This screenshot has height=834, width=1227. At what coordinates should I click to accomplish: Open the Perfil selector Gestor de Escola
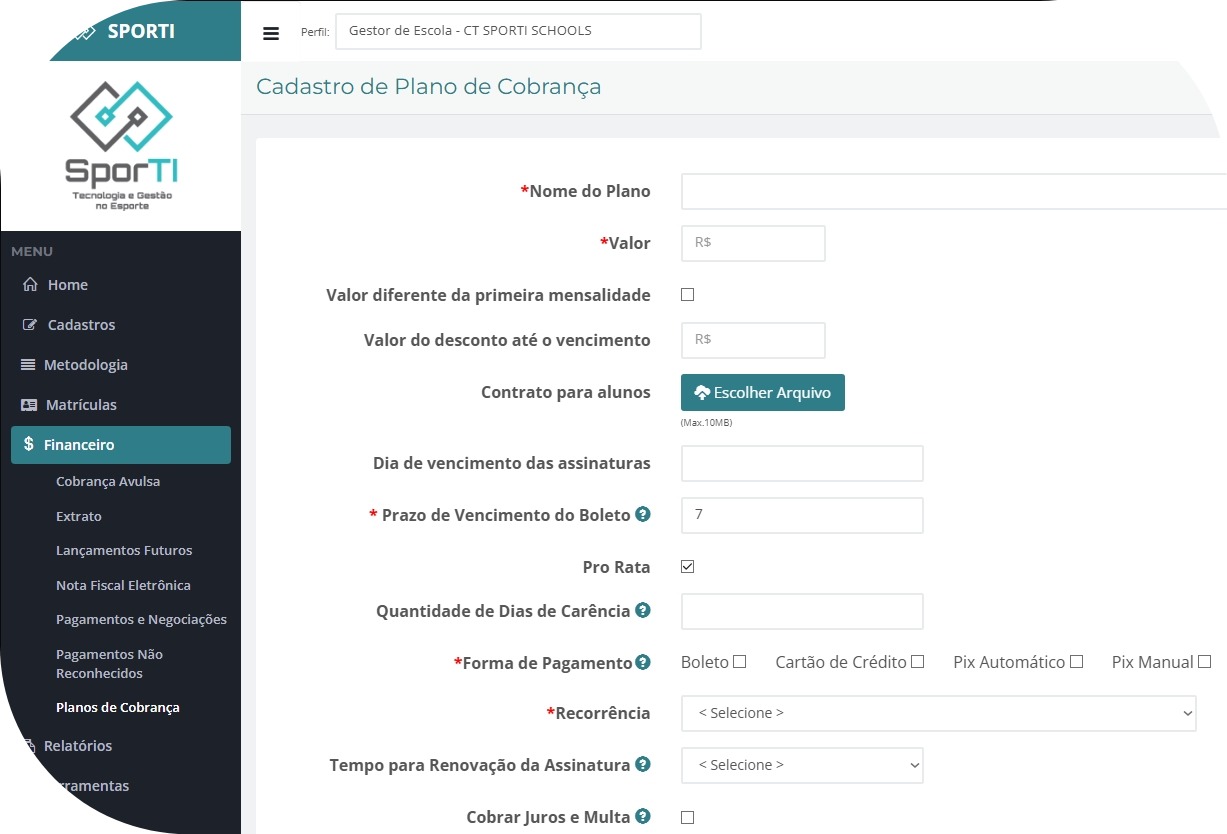click(518, 31)
